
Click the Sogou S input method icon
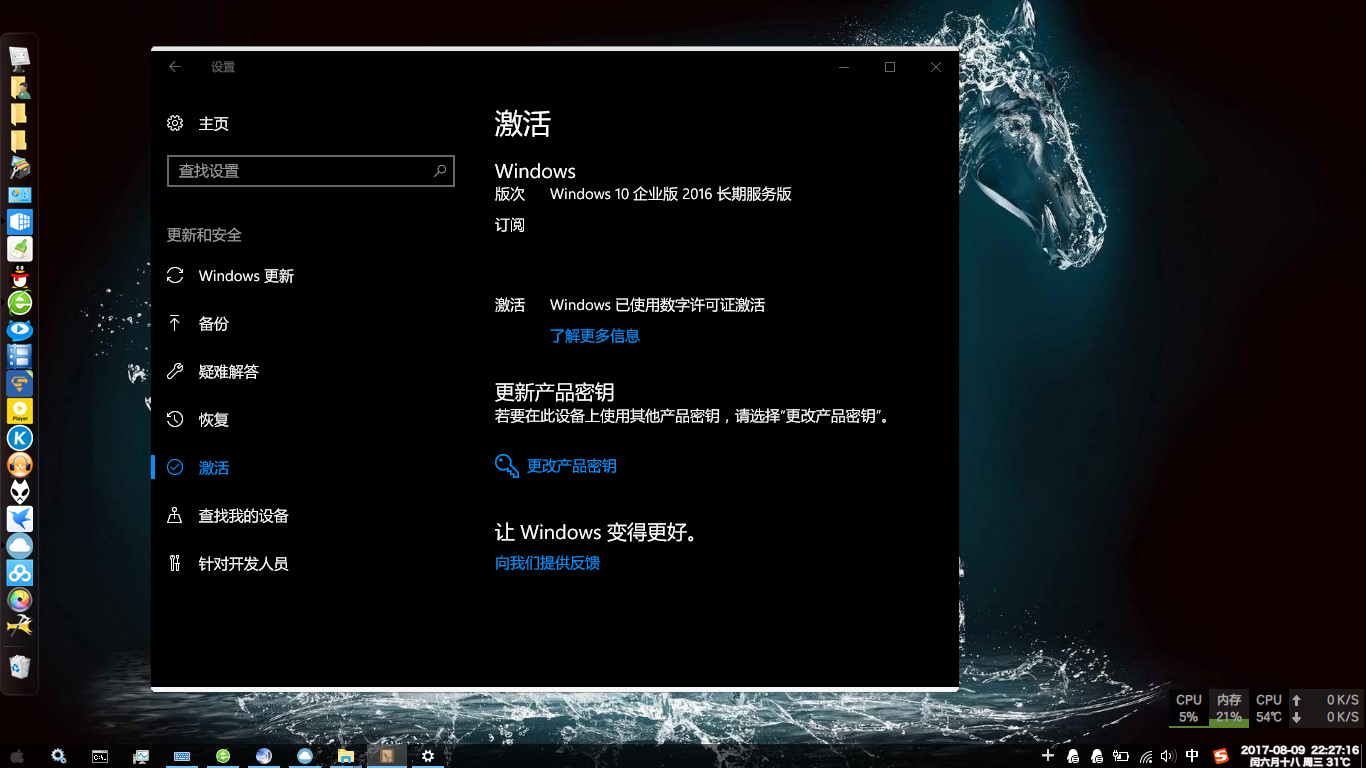click(x=1220, y=756)
